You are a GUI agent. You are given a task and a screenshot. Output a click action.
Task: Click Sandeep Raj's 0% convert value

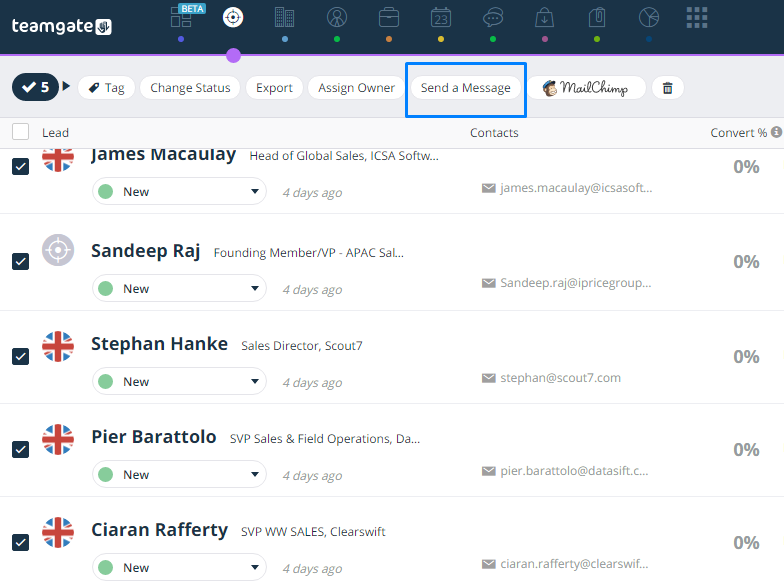(746, 262)
